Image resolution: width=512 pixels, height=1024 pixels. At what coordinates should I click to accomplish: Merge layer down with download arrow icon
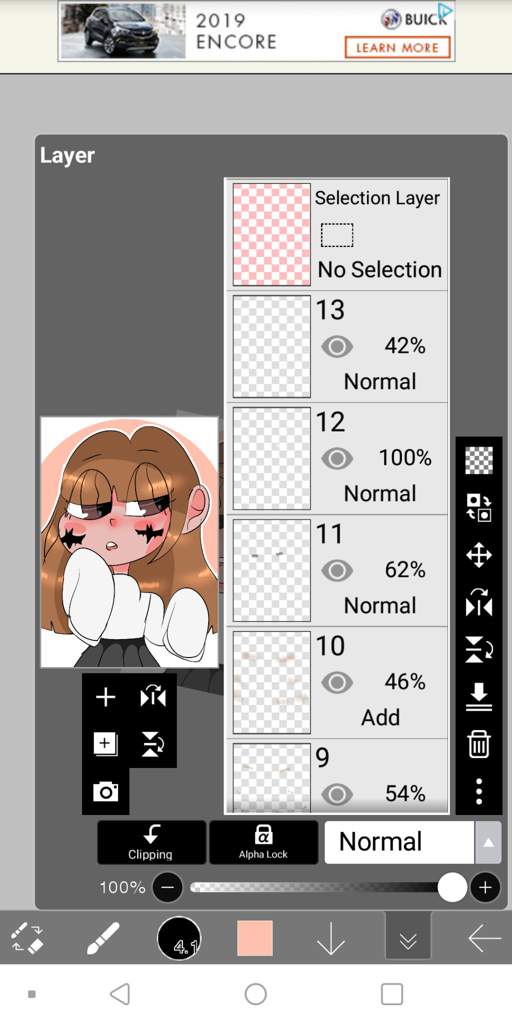[479, 697]
